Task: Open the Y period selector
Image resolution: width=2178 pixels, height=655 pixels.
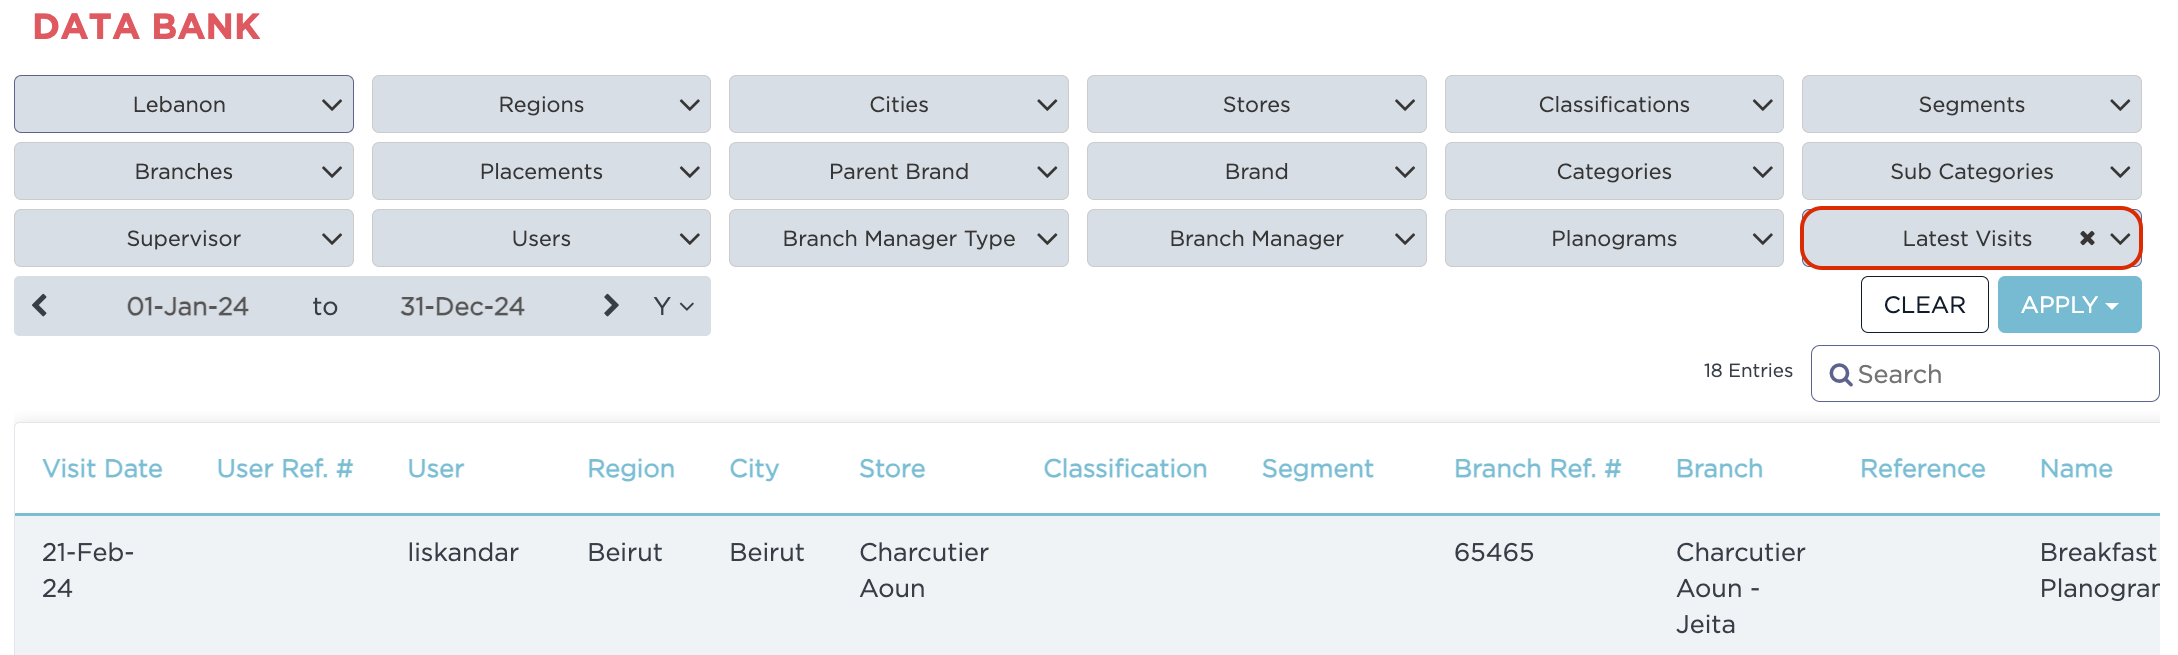Action: [673, 306]
